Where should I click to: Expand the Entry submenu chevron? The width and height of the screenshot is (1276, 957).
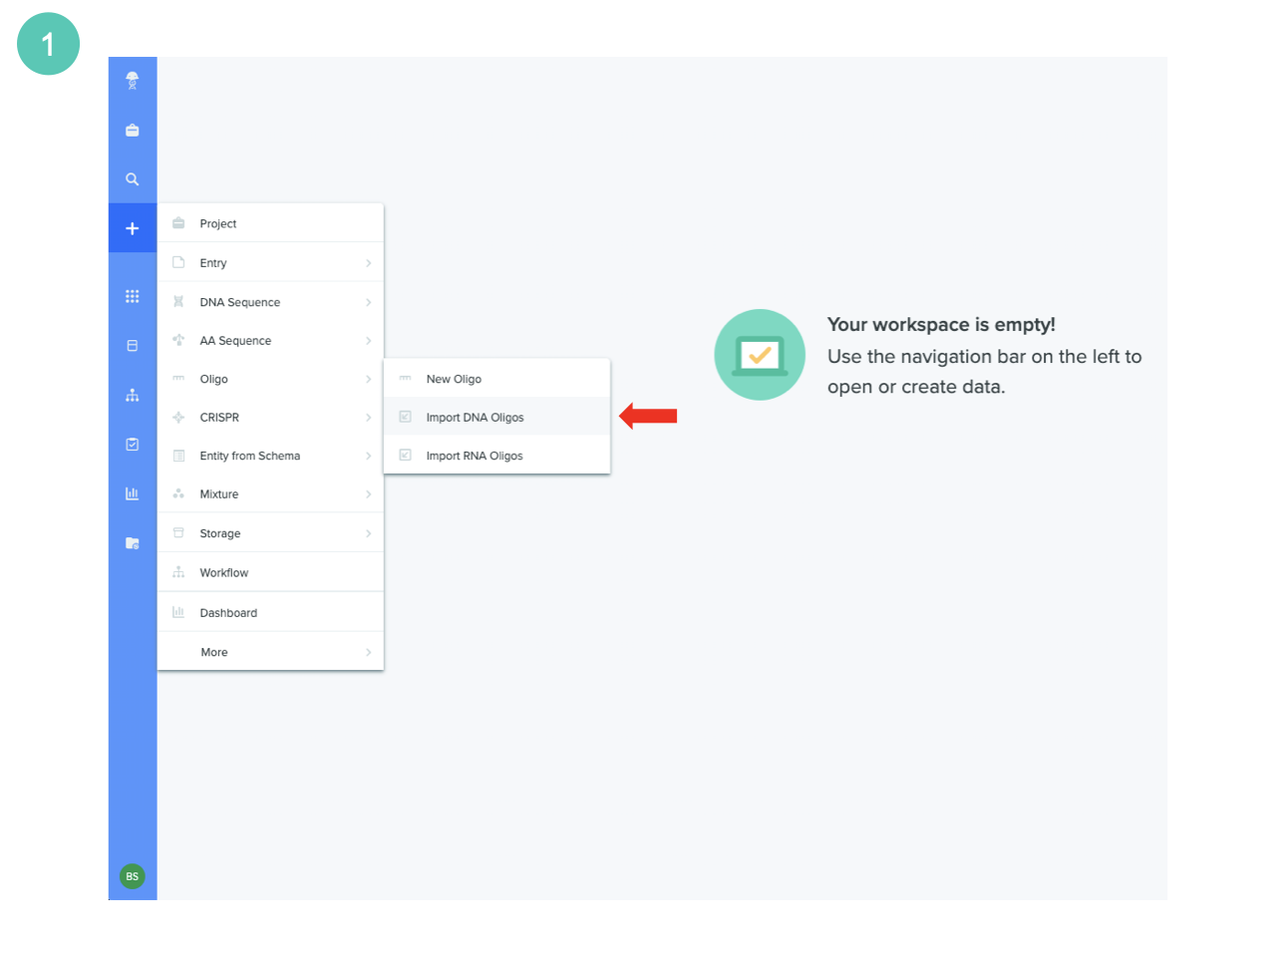[x=368, y=263]
